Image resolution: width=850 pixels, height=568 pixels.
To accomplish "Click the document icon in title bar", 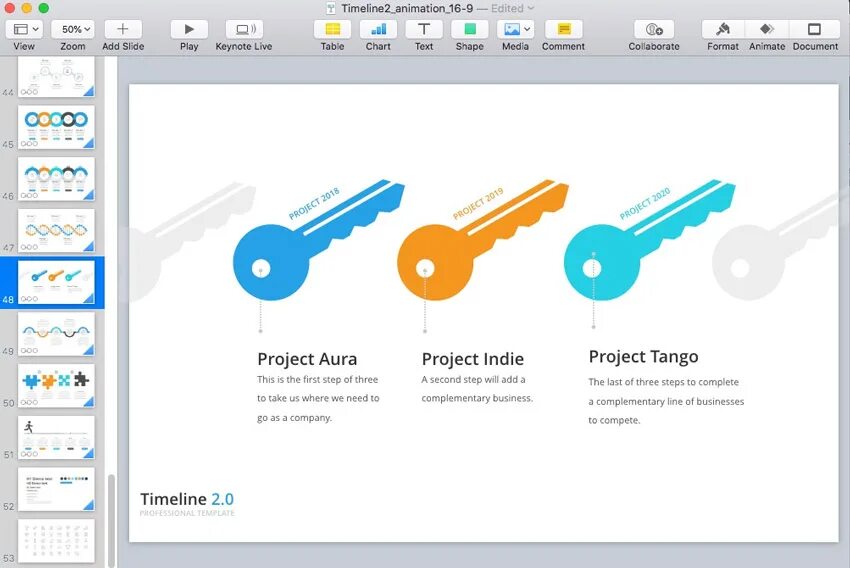I will 330,8.
